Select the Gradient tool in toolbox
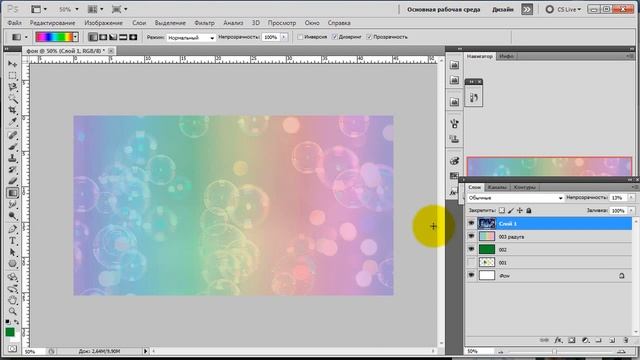This screenshot has height=360, width=640. tap(12, 193)
